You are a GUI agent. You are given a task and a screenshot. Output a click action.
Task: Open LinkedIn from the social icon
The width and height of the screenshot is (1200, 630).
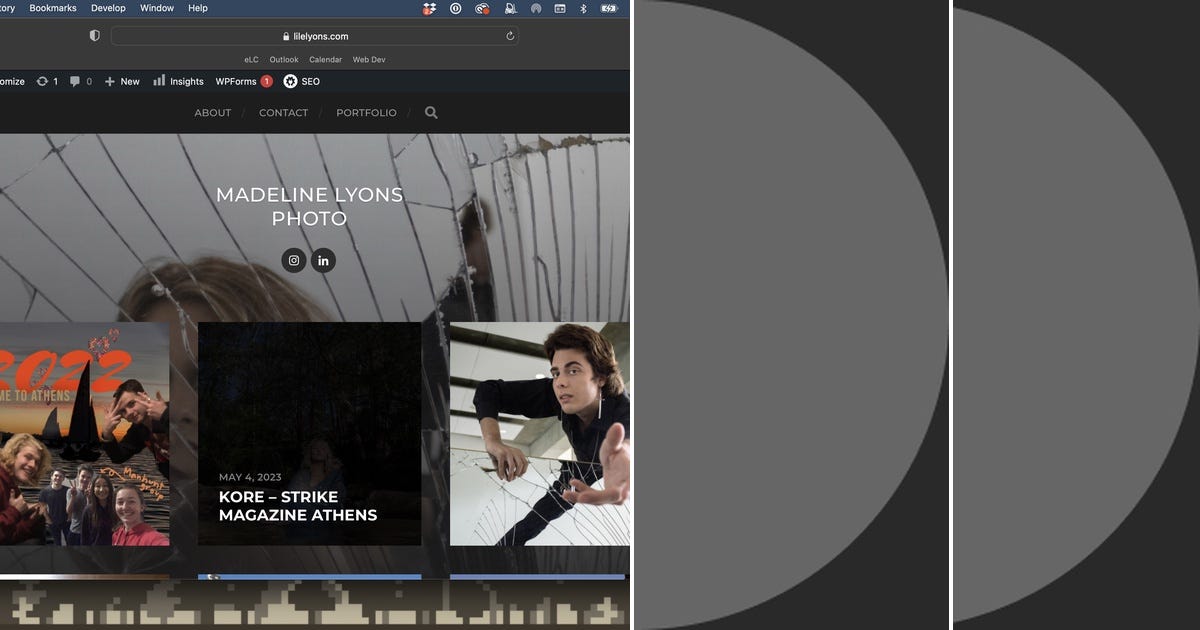coord(323,260)
